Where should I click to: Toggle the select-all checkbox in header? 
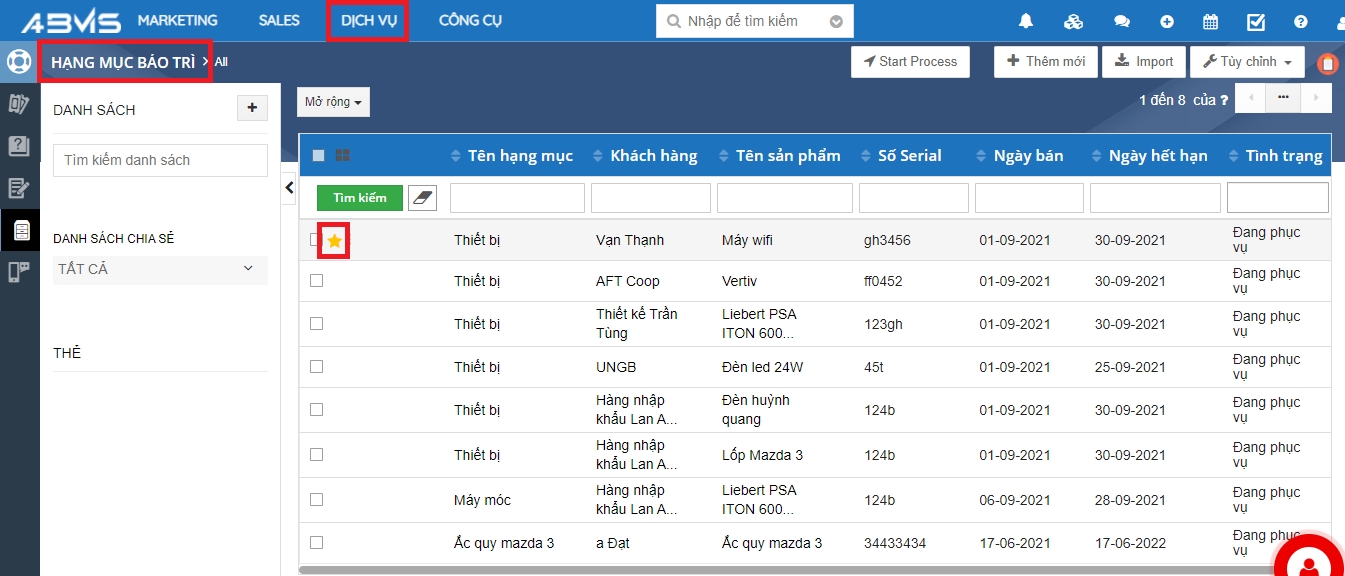coord(318,155)
